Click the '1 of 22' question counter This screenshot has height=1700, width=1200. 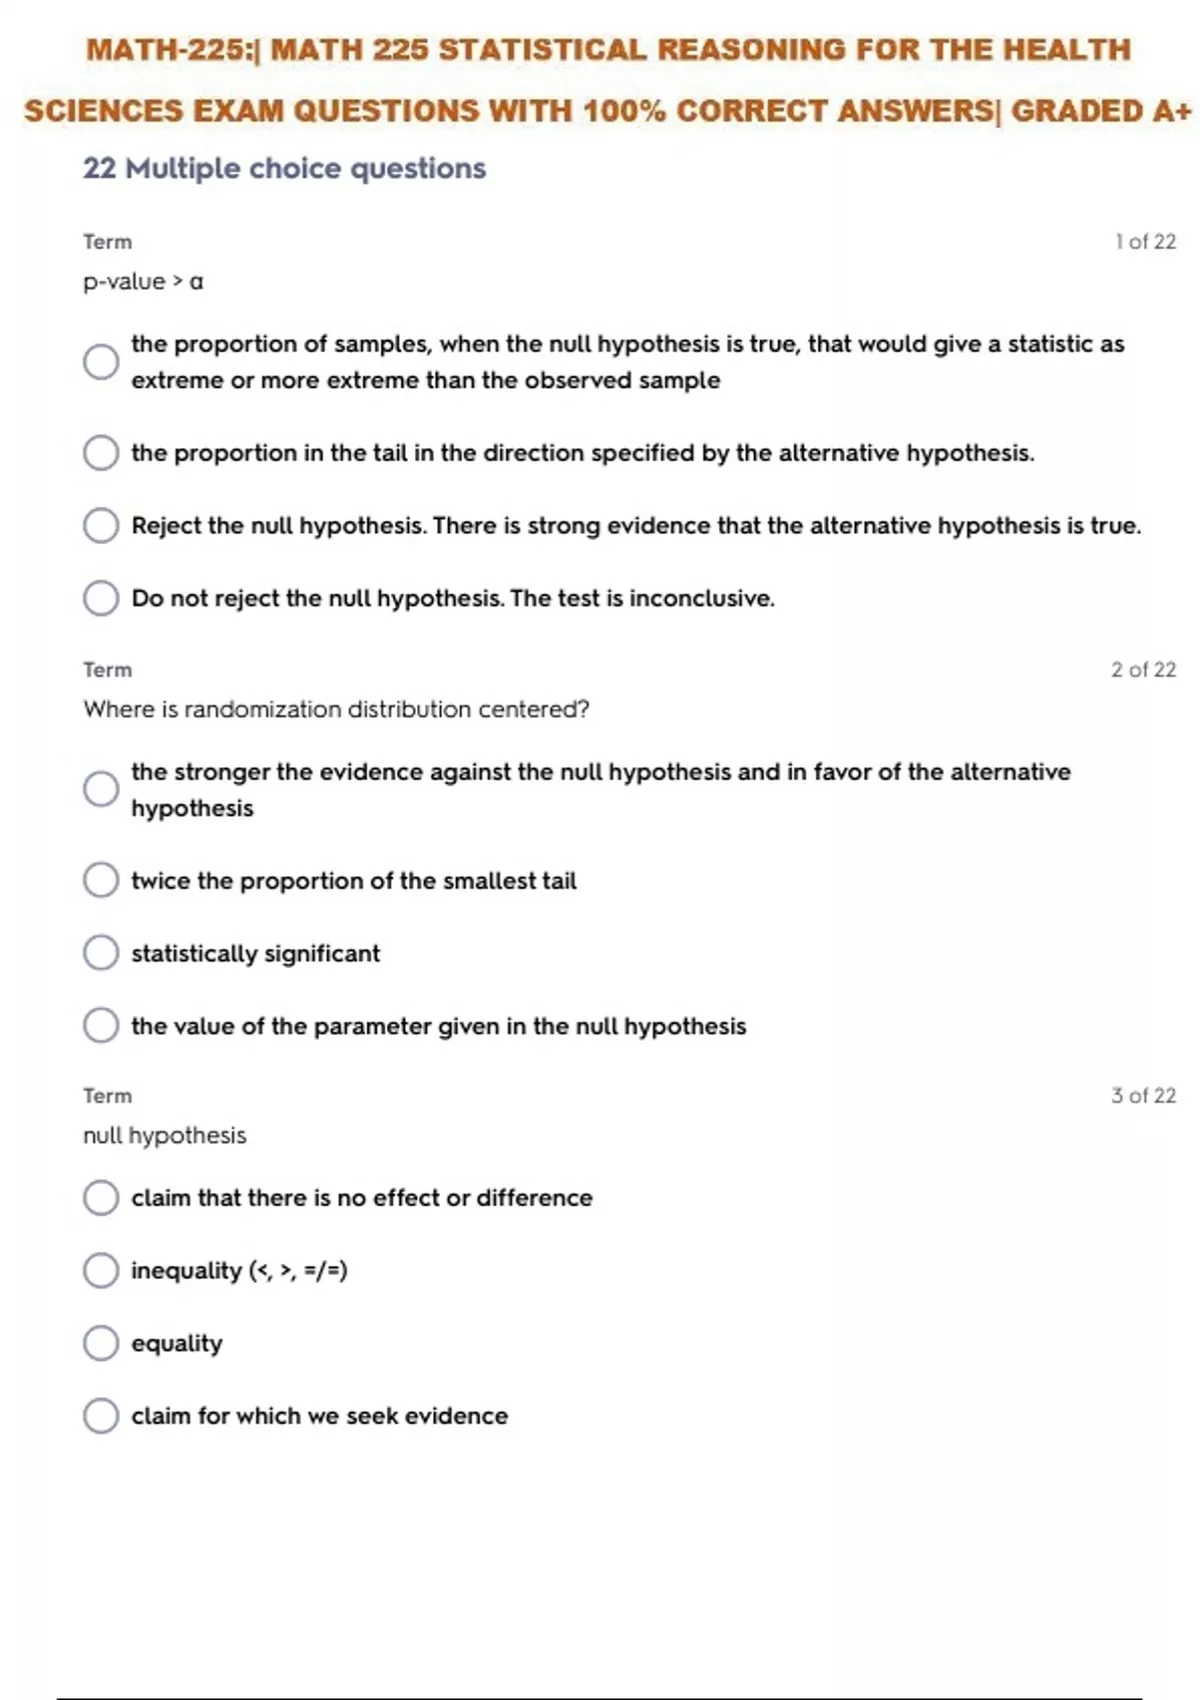[1145, 242]
